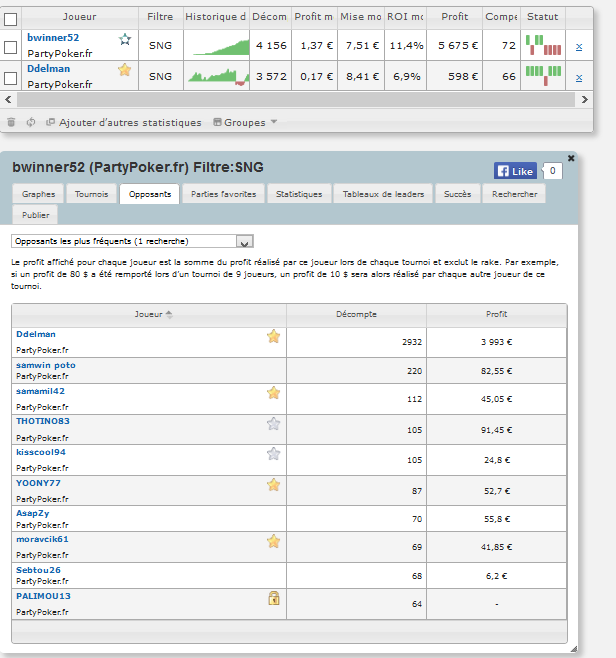The height and width of the screenshot is (658, 616).
Task: Toggle gold star on samamil42 row
Action: point(274,393)
